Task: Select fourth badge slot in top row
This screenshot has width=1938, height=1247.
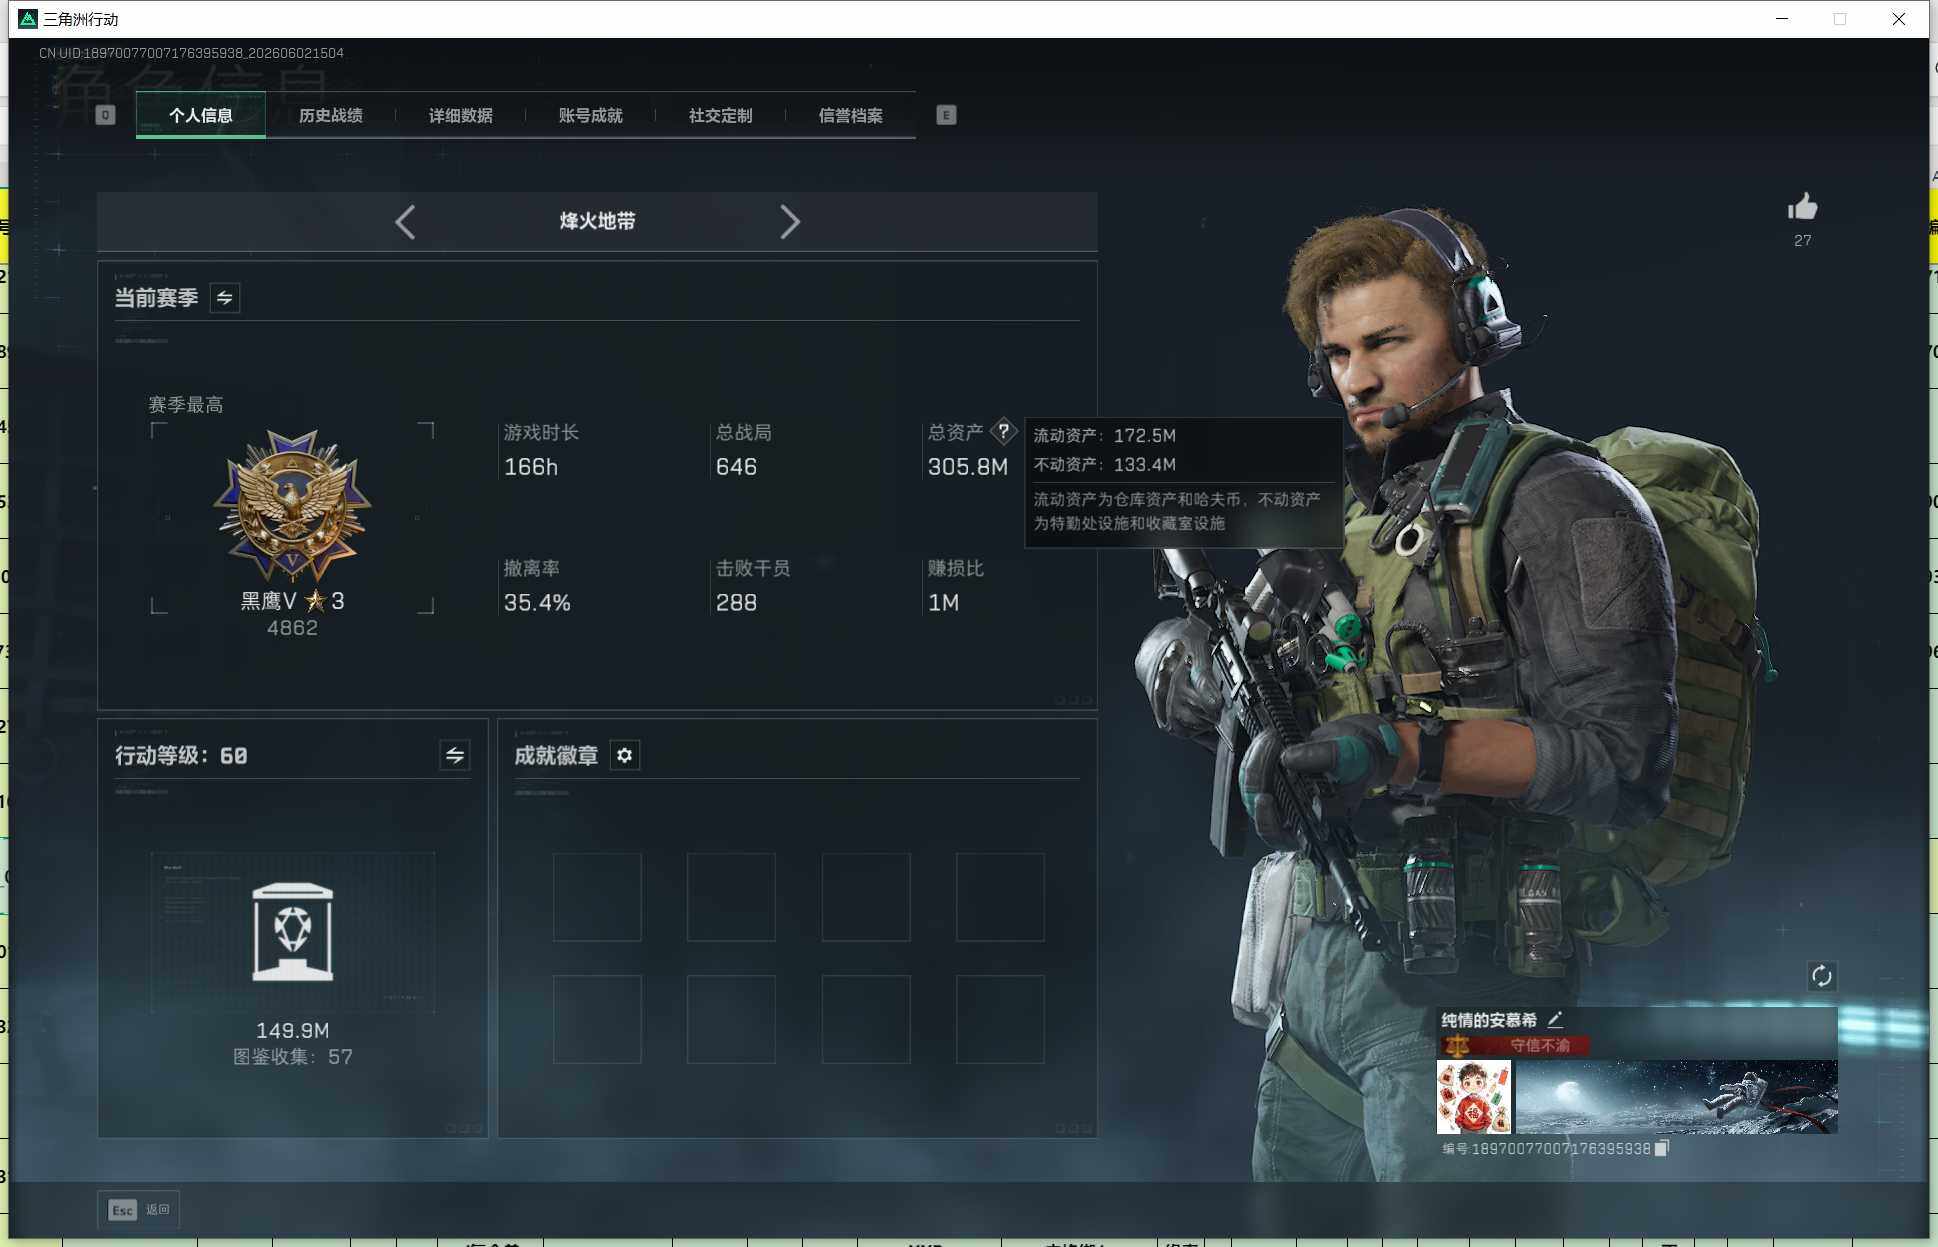Action: [x=1000, y=897]
